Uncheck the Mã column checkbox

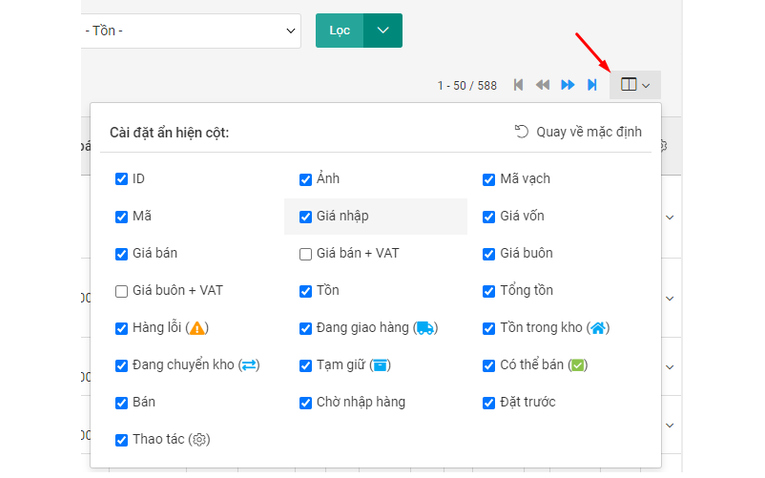[121, 217]
